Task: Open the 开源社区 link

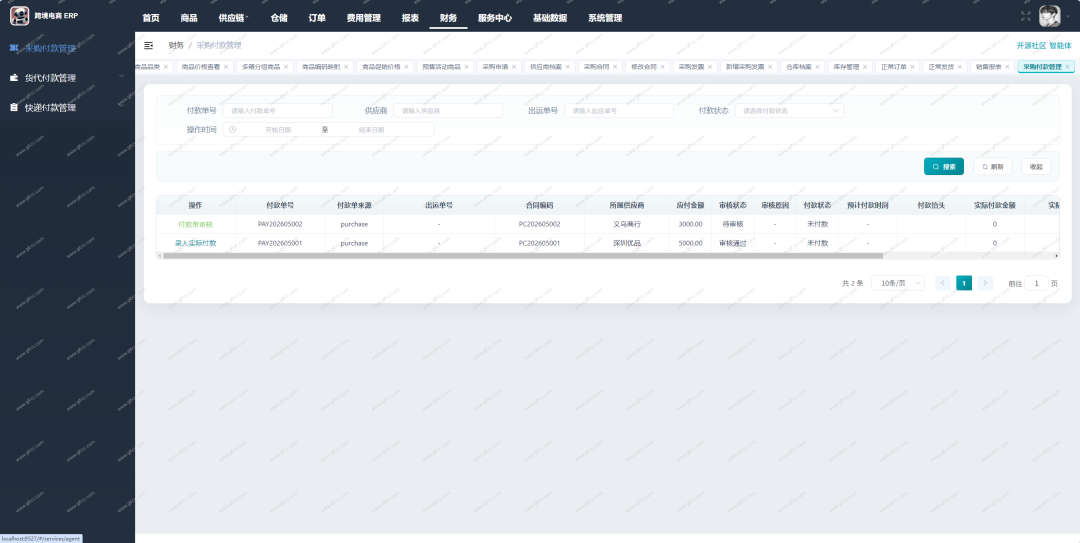Action: coord(1031,45)
